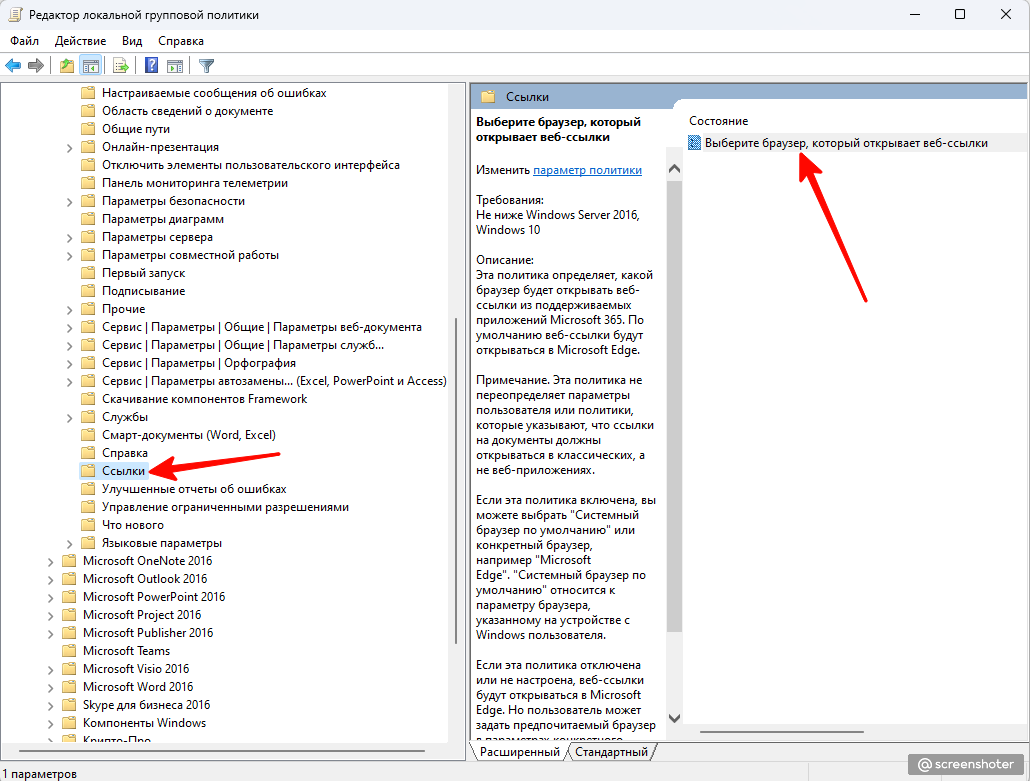Viewport: 1030px width, 781px height.
Task: Expand Сервис | Параметры | Орфография node
Action: pos(70,364)
